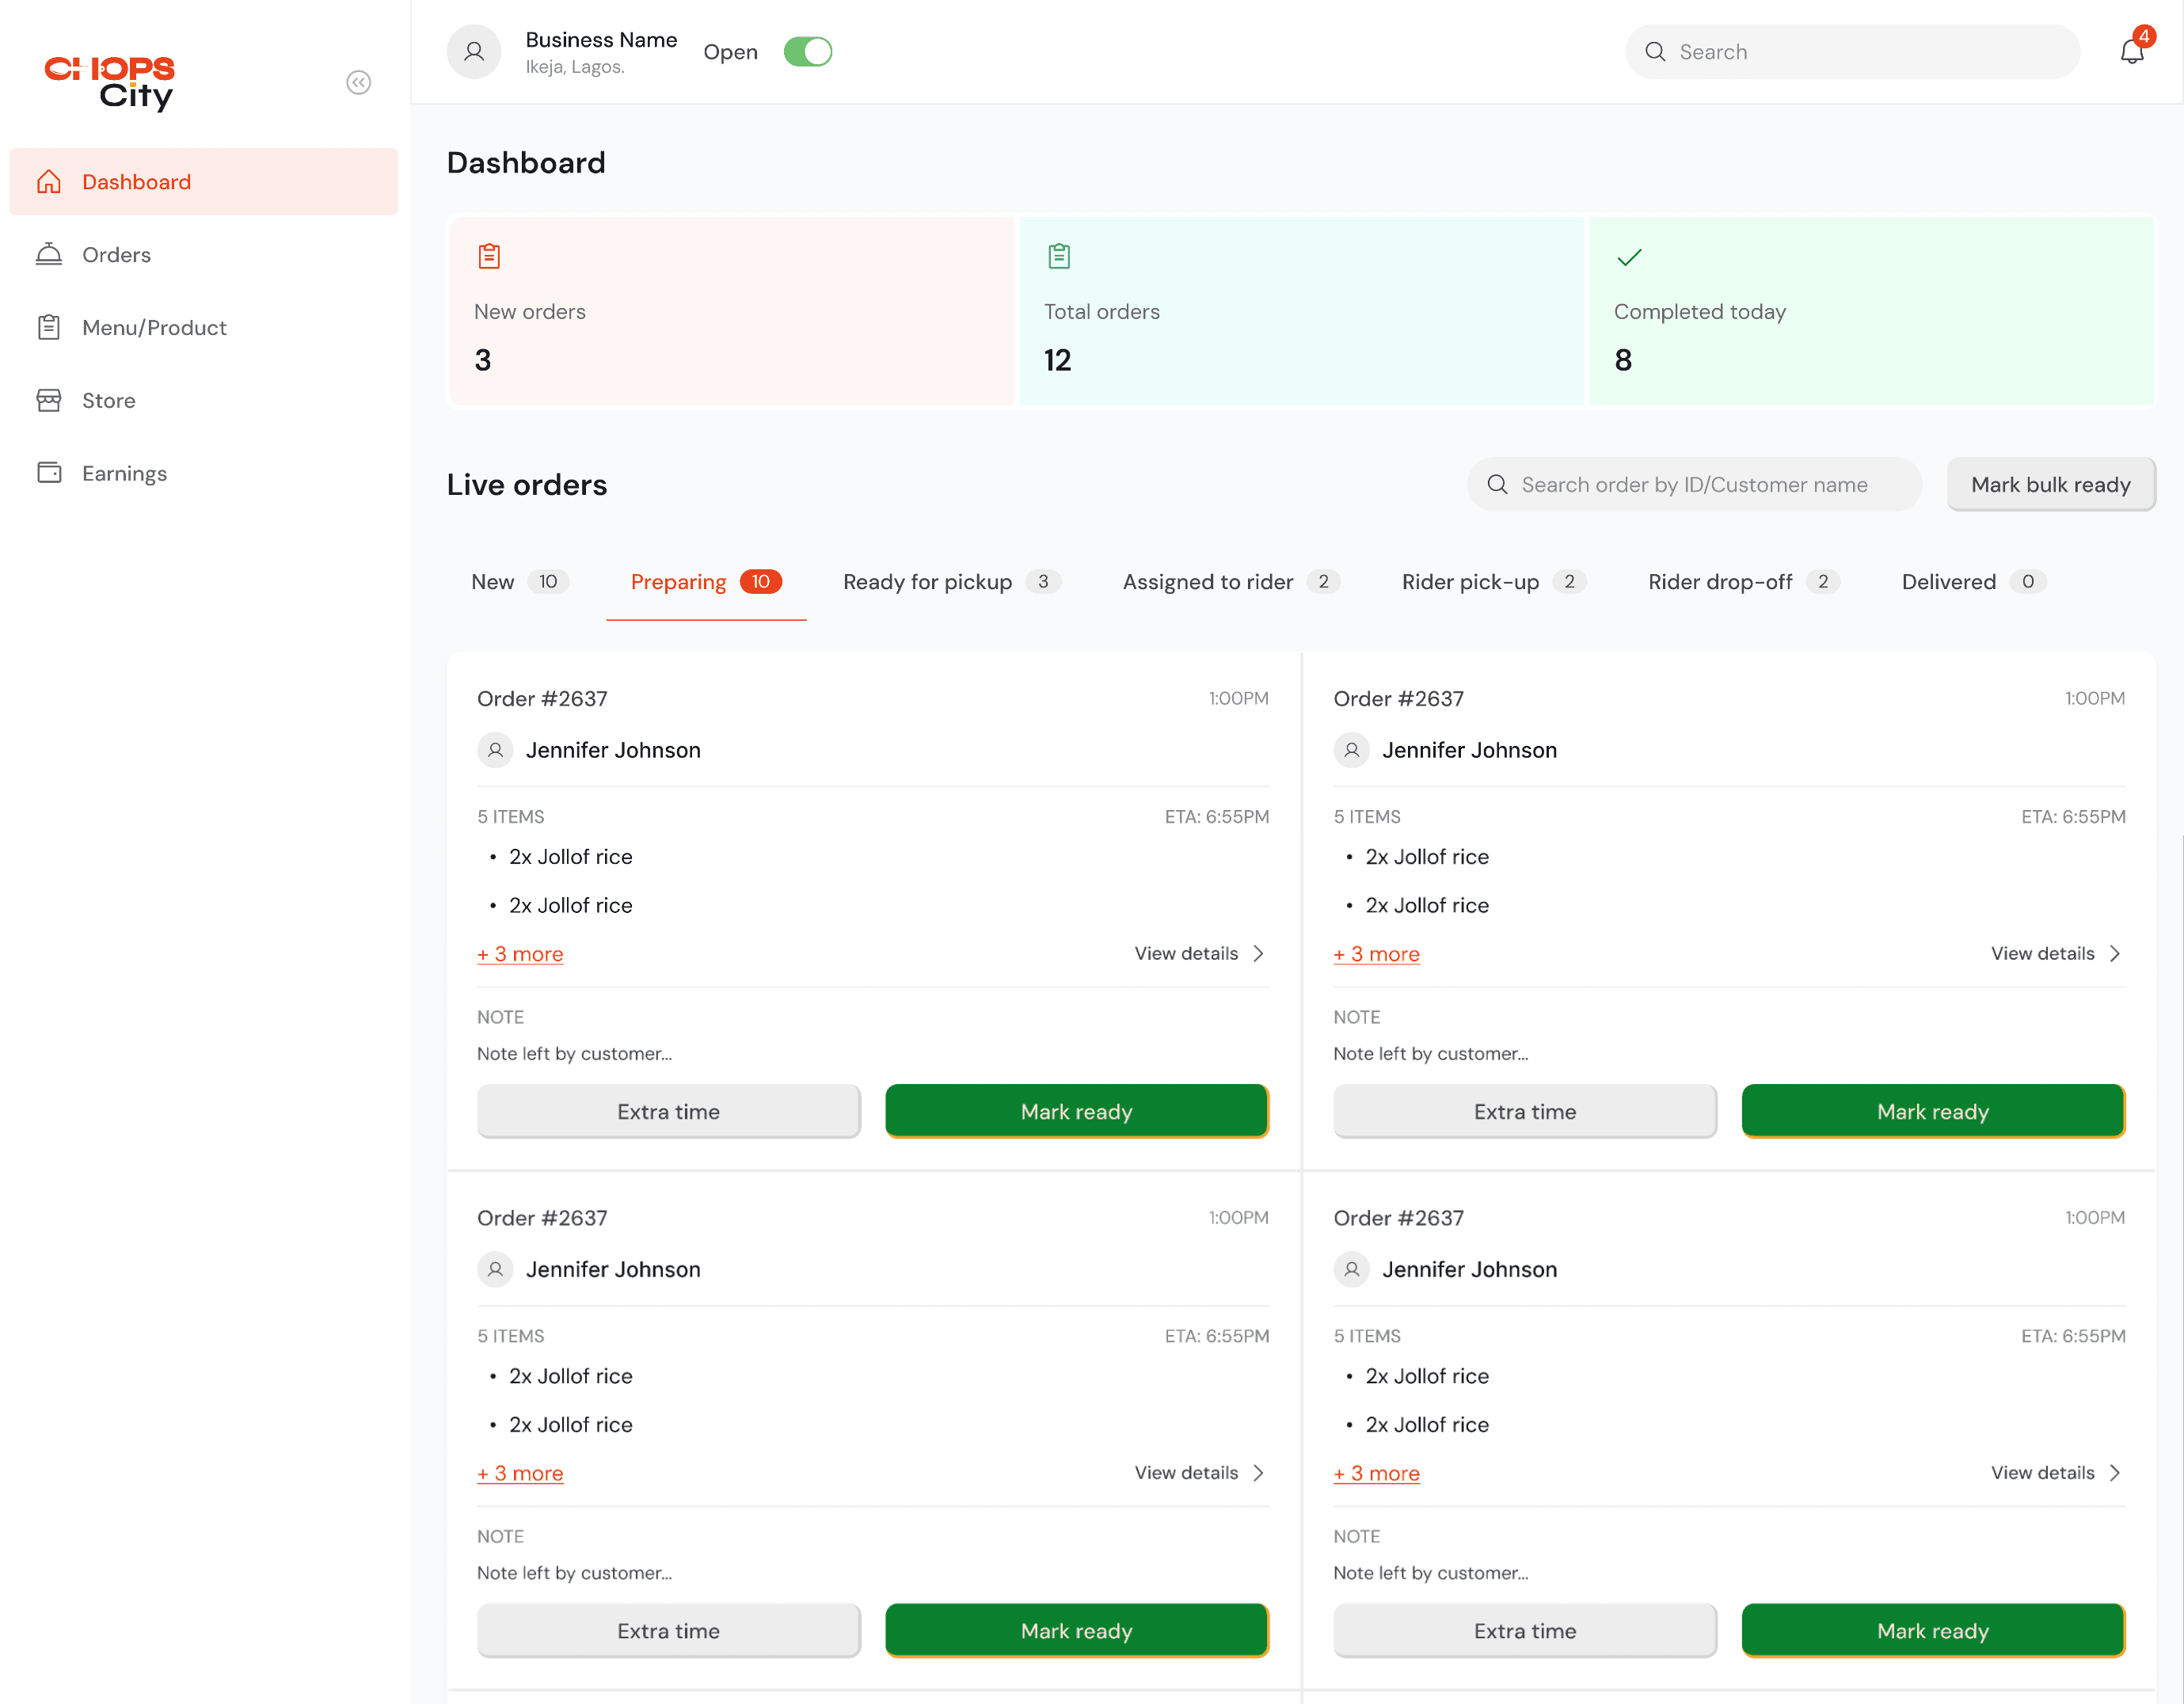The height and width of the screenshot is (1704, 2184).
Task: Click the Store shop icon in sidebar
Action: click(x=49, y=400)
